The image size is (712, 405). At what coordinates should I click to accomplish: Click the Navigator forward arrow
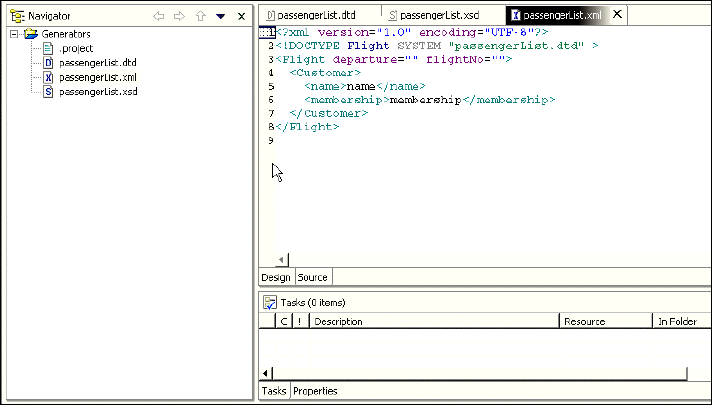pyautogui.click(x=180, y=16)
